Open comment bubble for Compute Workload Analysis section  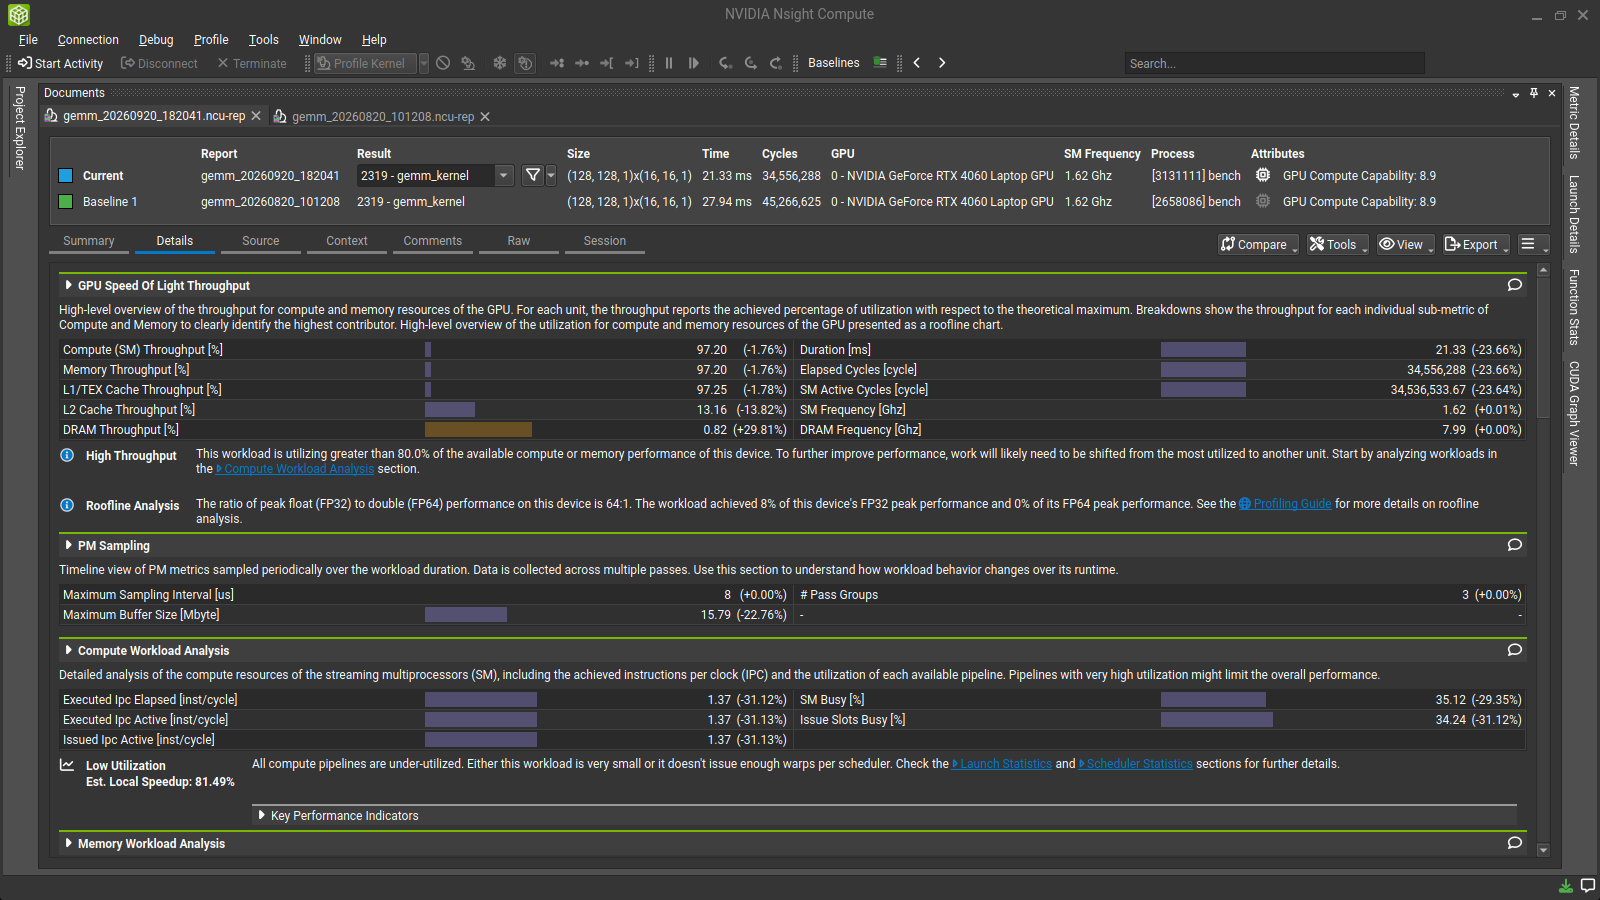pos(1515,650)
